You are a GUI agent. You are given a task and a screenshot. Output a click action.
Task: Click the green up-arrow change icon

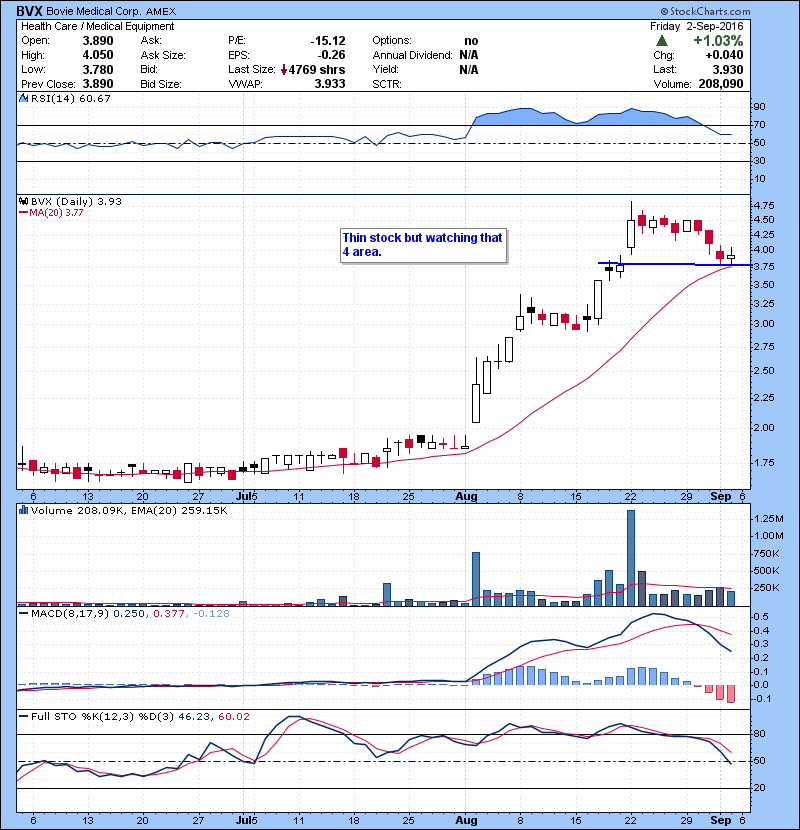tap(661, 41)
